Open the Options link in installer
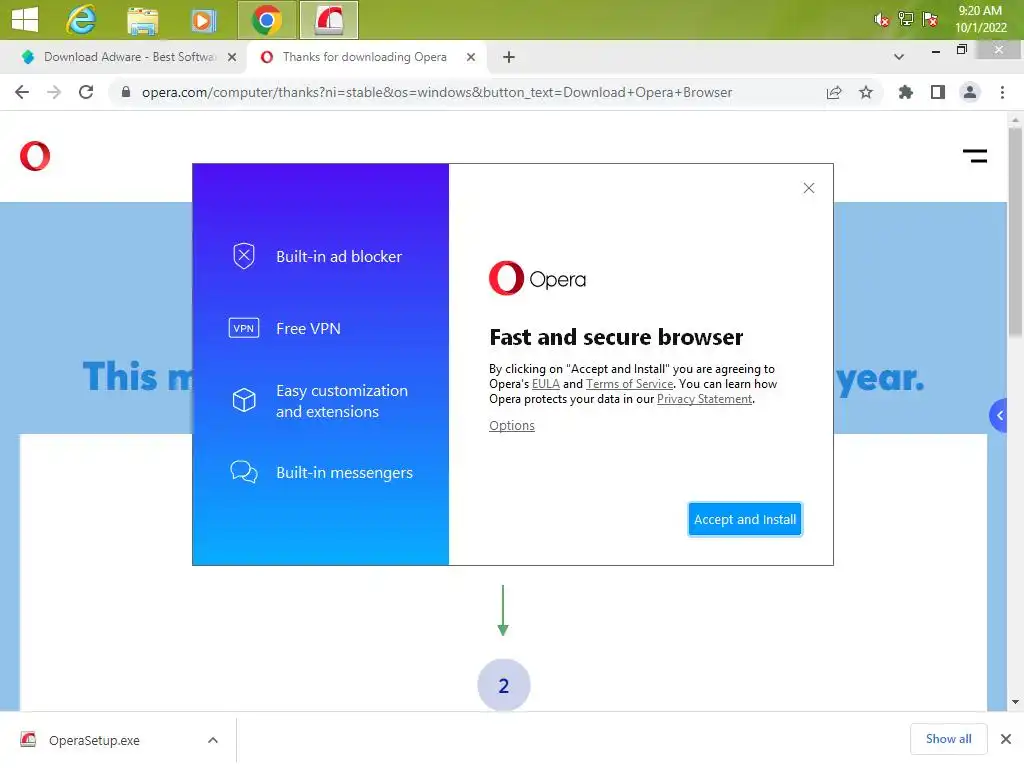 (x=511, y=425)
